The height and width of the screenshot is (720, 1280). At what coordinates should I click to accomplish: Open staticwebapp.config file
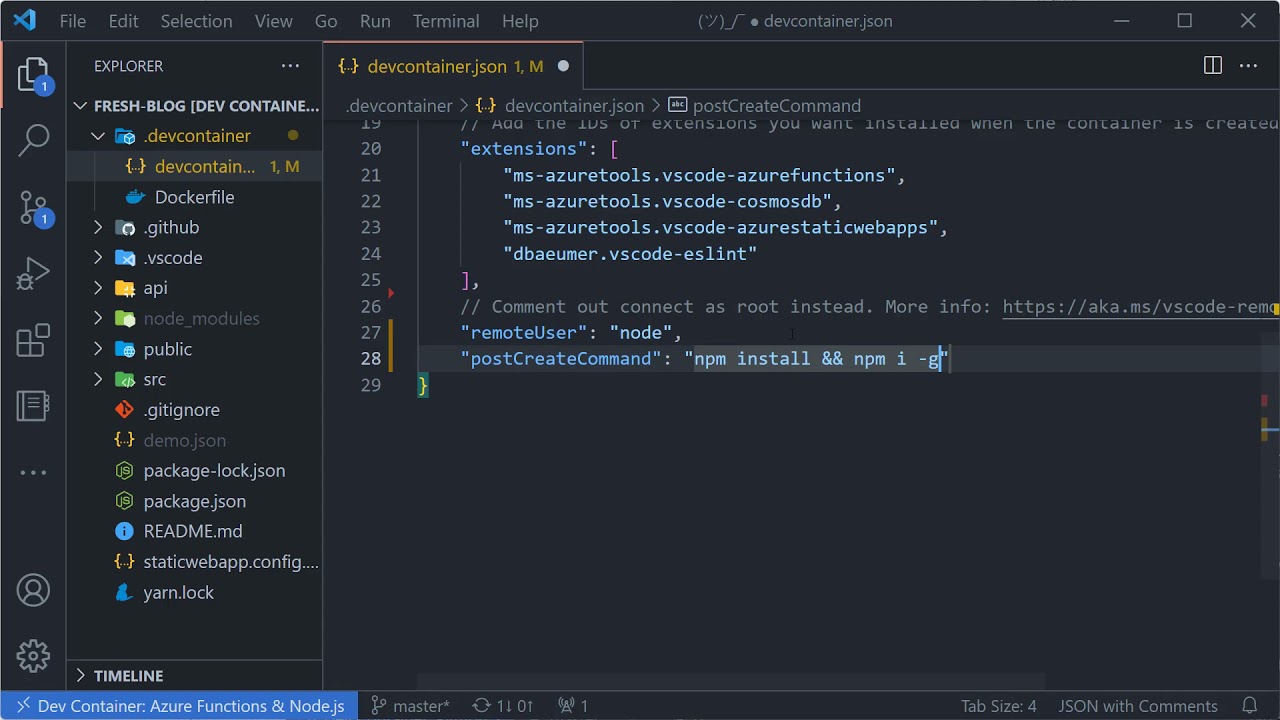[230, 562]
